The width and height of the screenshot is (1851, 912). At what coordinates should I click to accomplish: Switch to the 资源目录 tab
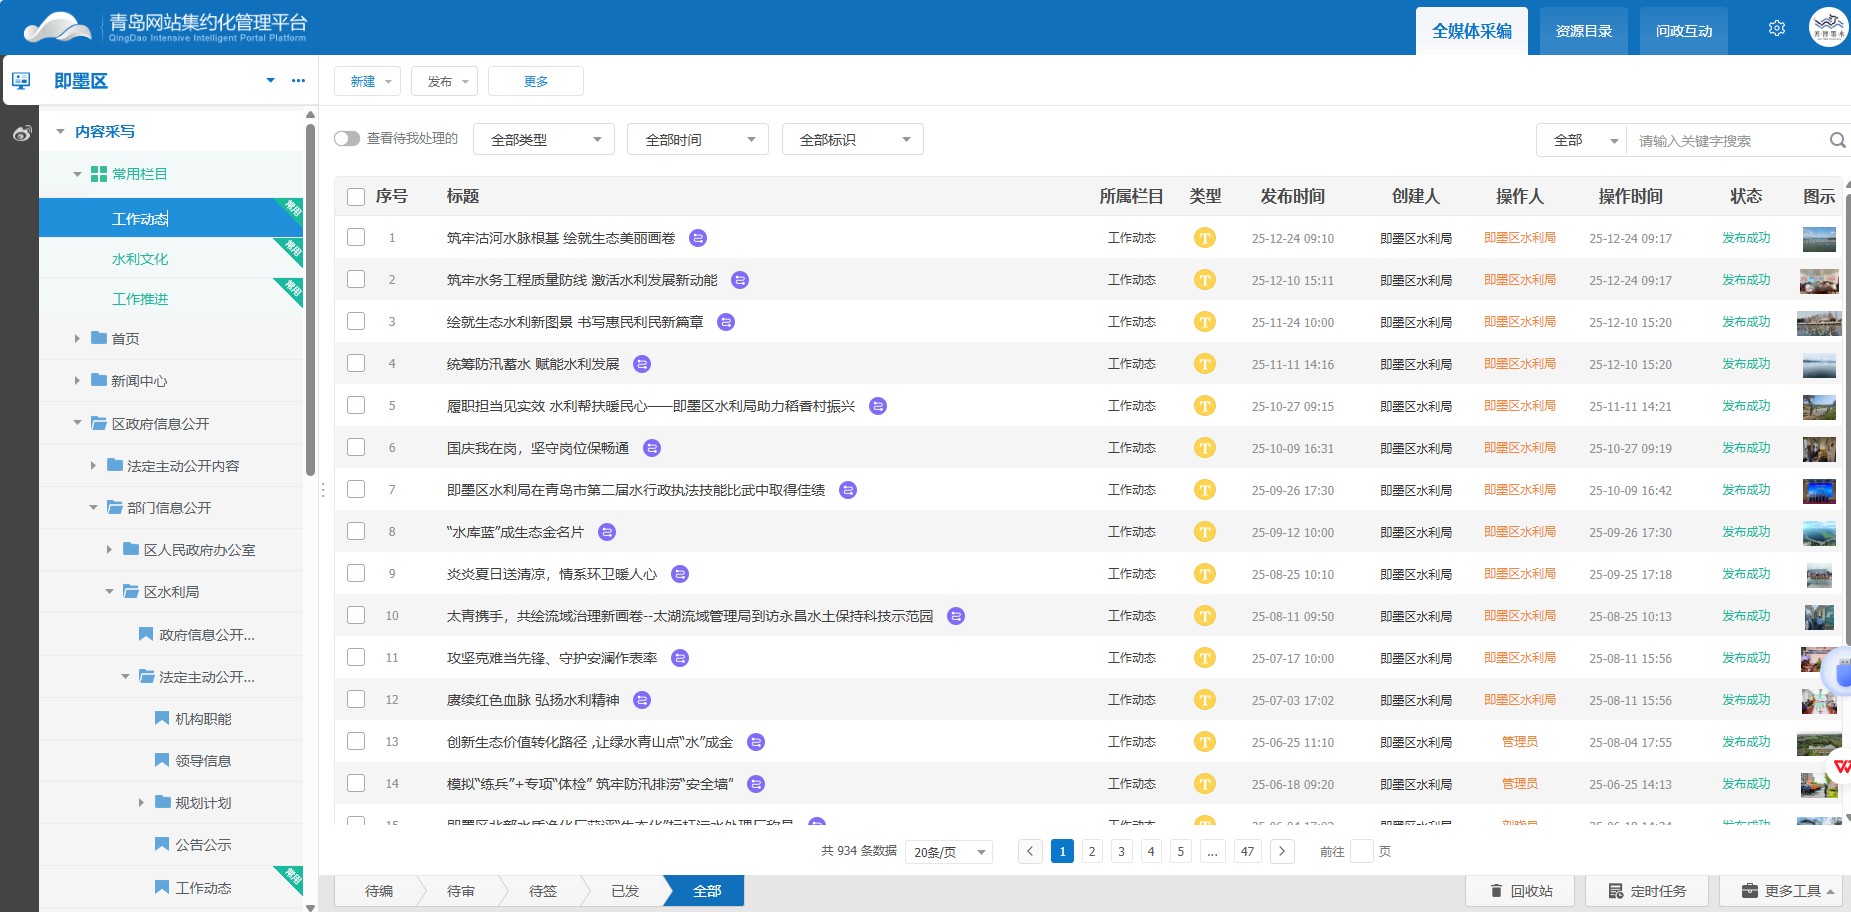click(1584, 31)
